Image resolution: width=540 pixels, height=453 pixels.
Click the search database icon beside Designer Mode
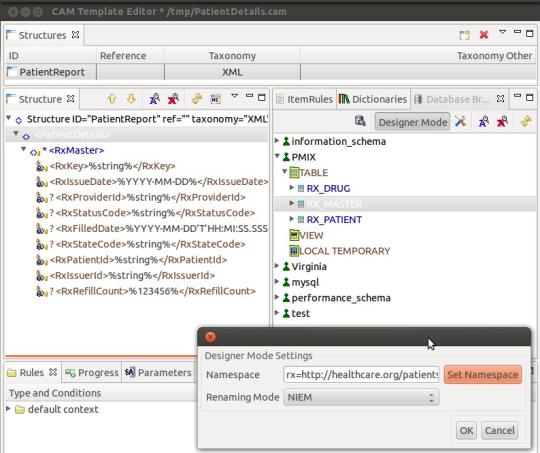click(x=360, y=121)
